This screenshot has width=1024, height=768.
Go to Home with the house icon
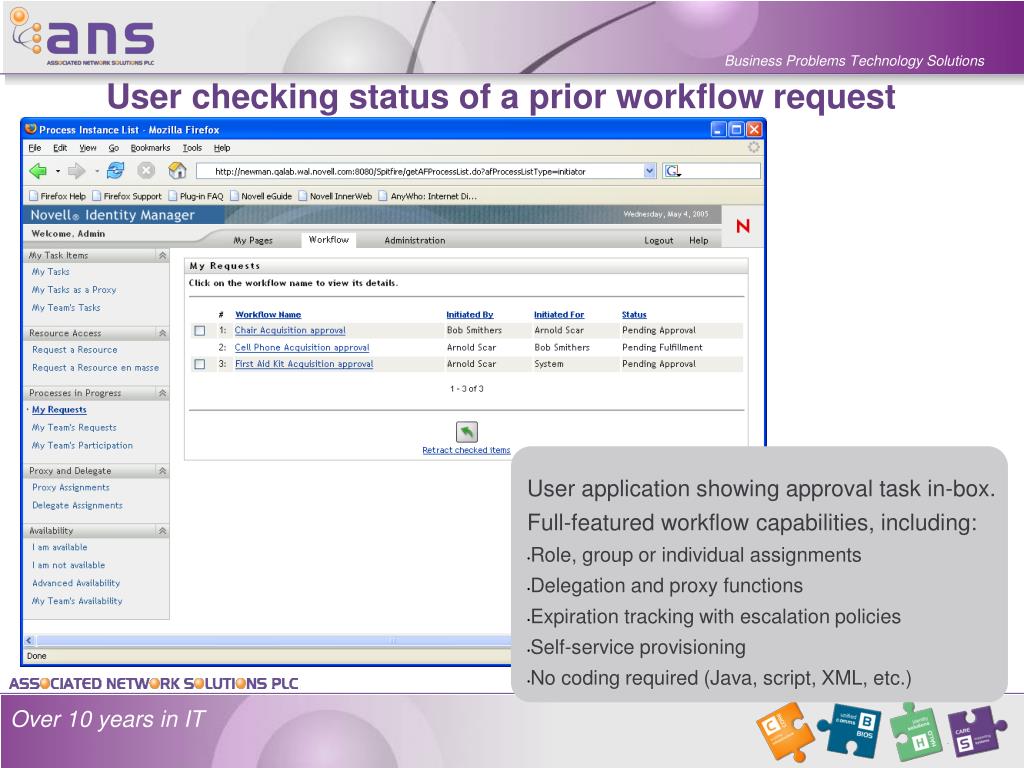coord(177,170)
